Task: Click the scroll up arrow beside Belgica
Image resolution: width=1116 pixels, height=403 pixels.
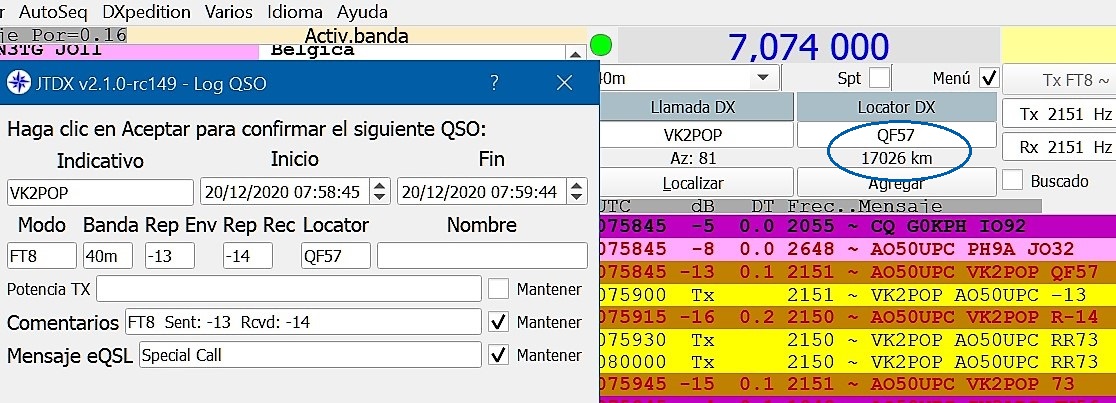Action: (574, 53)
